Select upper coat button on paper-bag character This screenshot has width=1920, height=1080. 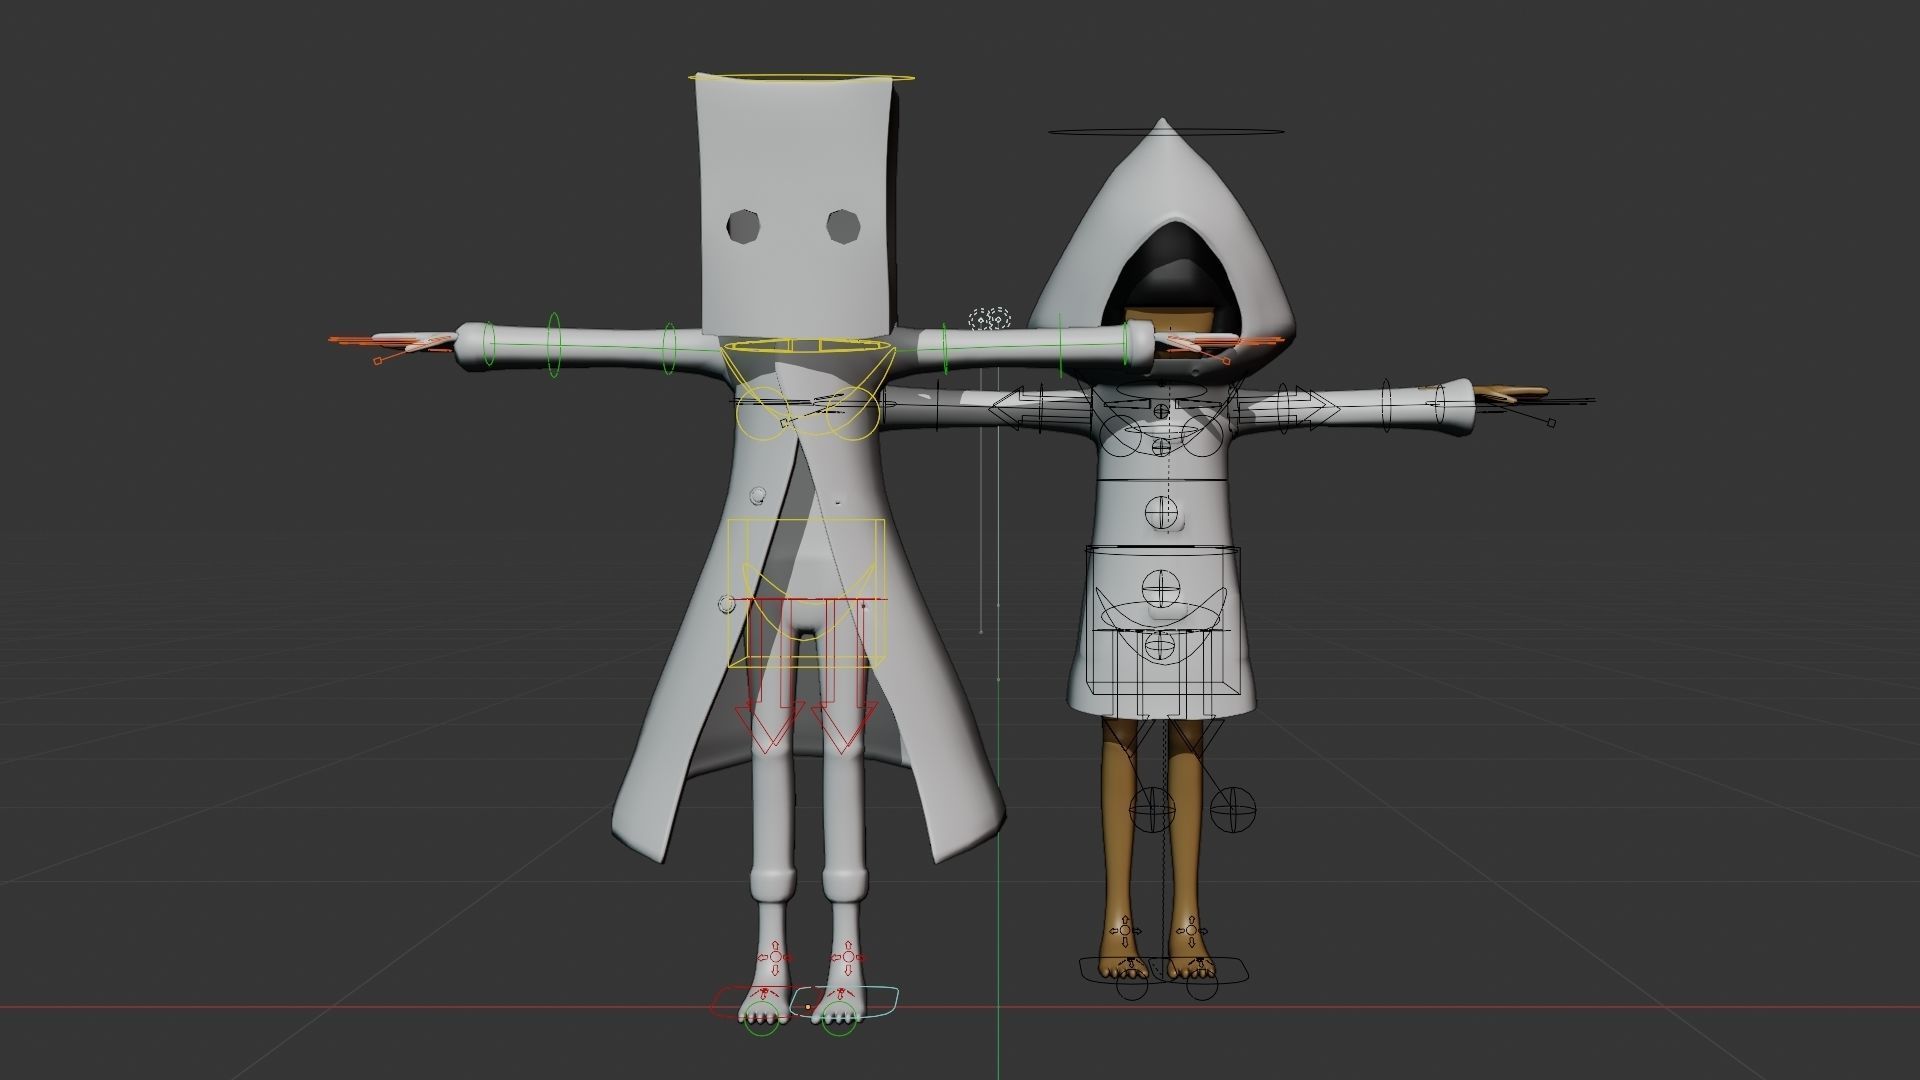[x=757, y=494]
